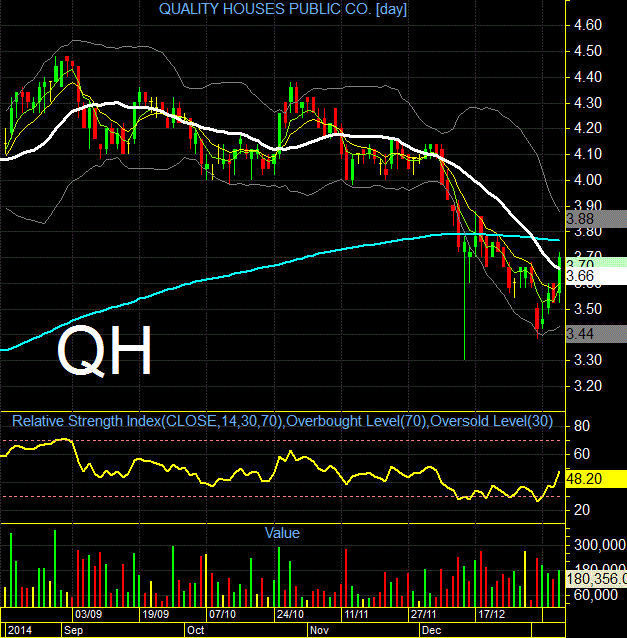Click the 19/09 date marker

click(155, 614)
